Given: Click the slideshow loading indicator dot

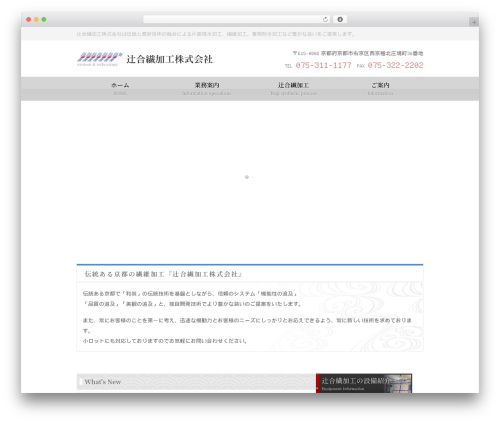Looking at the screenshot, I should point(247,177).
